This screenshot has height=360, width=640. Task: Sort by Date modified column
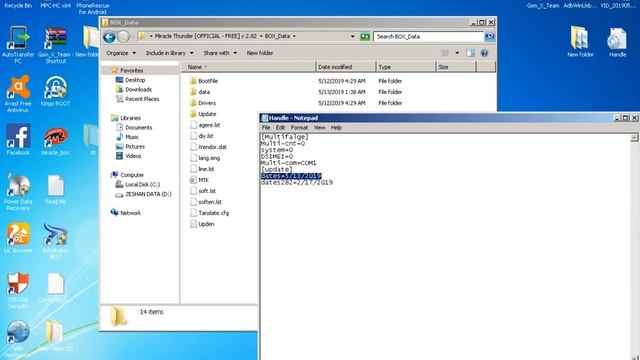click(x=346, y=67)
